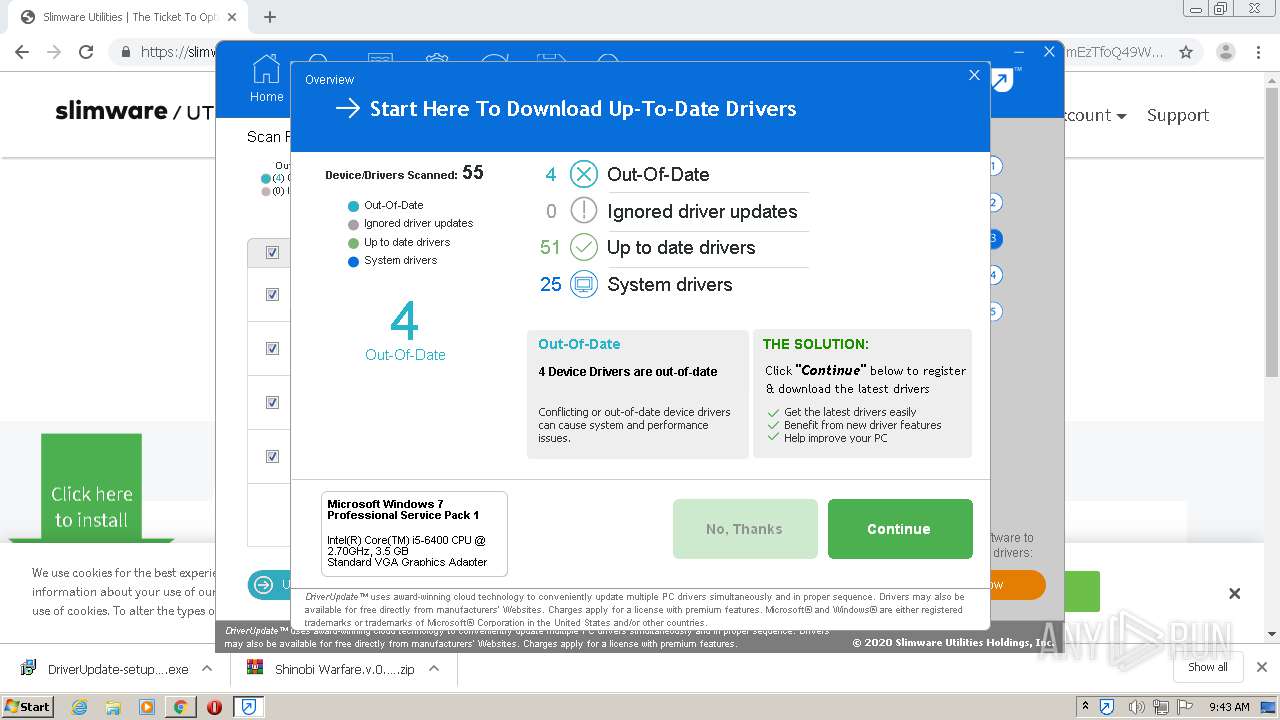Click the clock showing 9:43 AM
Screen dimensions: 1280x720
1229,707
